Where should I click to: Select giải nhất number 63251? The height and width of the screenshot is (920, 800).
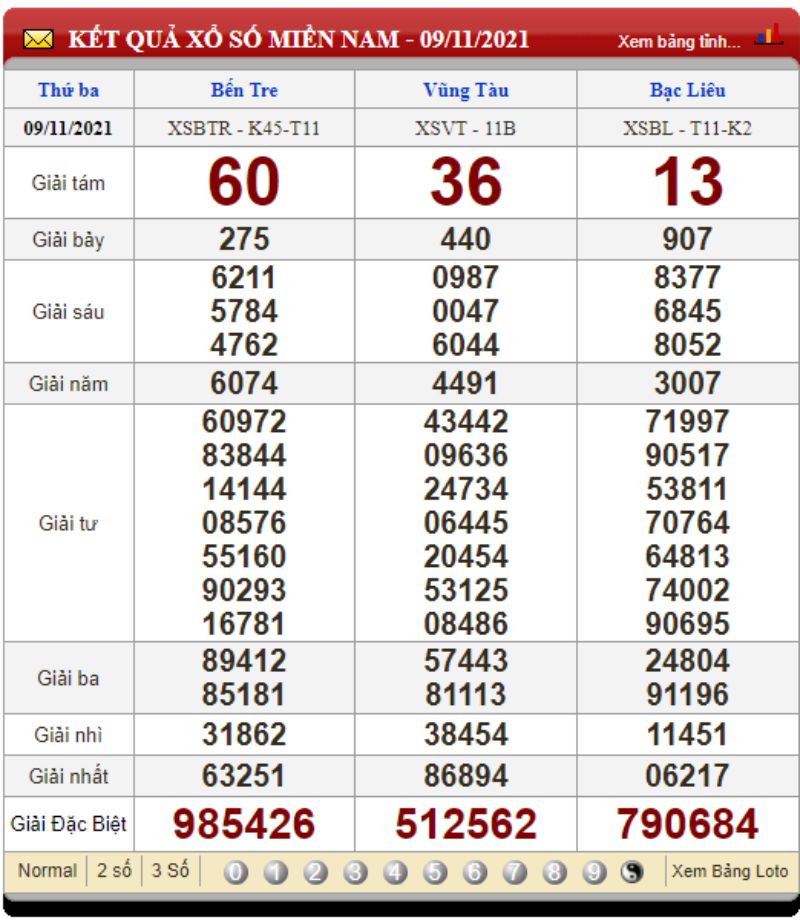tap(244, 776)
